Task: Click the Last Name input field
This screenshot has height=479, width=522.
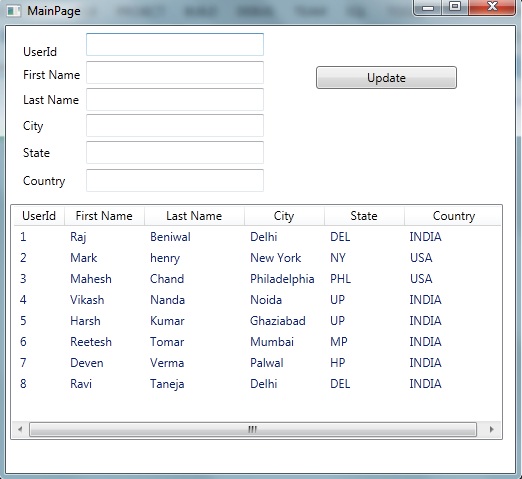Action: pyautogui.click(x=175, y=99)
